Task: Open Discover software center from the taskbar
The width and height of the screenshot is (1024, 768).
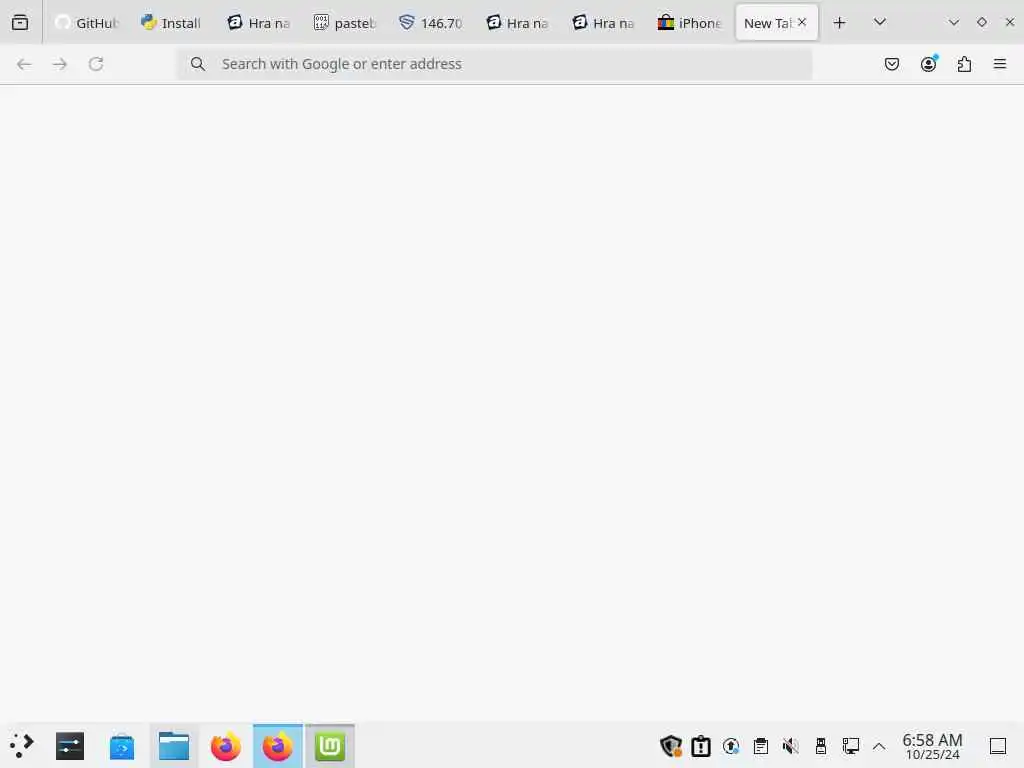Action: (122, 746)
